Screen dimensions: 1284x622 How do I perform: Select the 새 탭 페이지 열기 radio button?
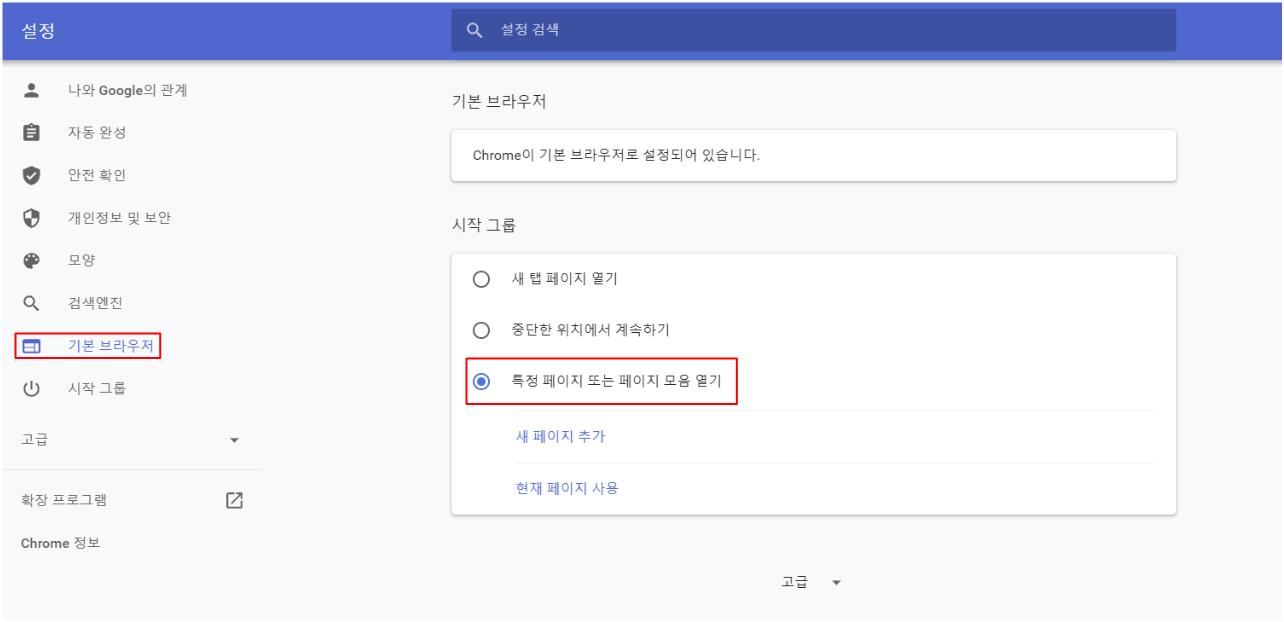click(x=481, y=279)
